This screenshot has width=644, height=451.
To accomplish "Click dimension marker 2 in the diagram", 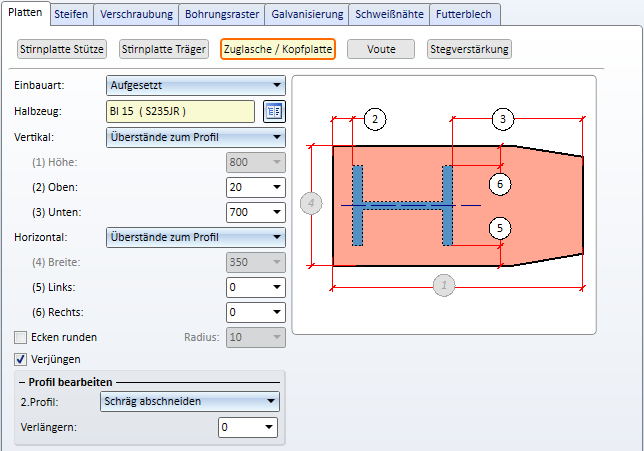I will (373, 119).
